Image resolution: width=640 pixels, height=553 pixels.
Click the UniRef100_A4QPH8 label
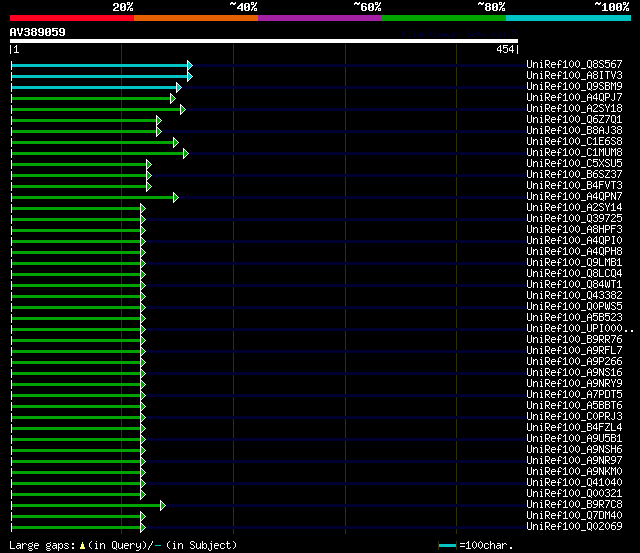click(574, 252)
